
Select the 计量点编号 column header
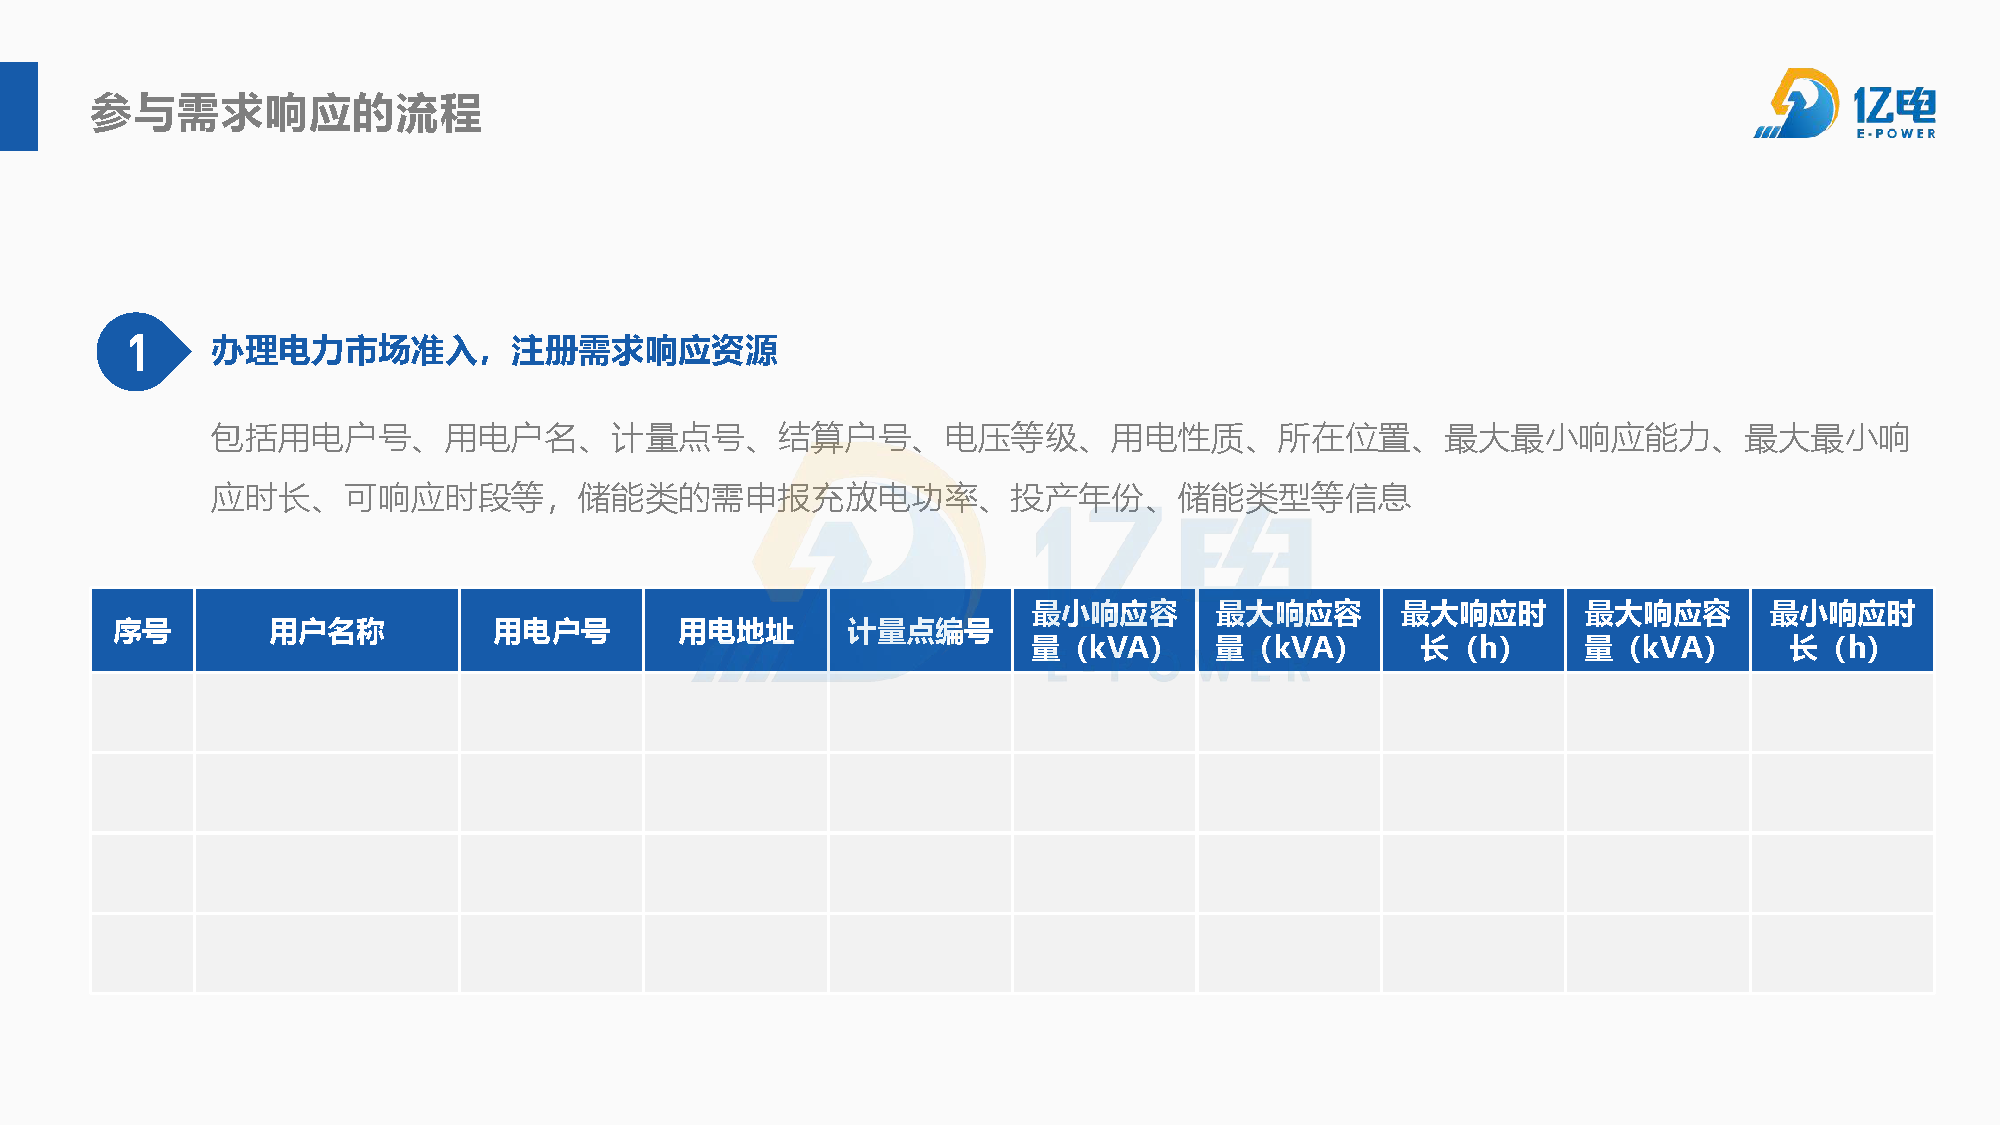coord(920,631)
